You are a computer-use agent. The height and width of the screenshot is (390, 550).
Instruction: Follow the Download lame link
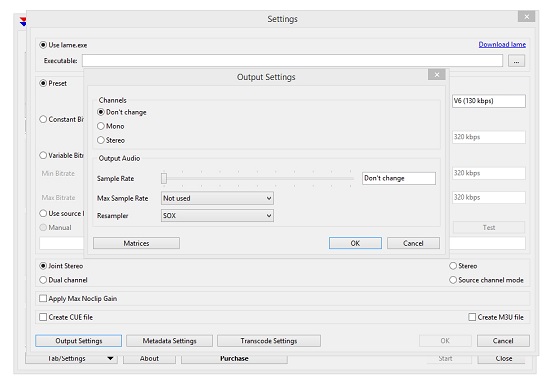tap(502, 45)
